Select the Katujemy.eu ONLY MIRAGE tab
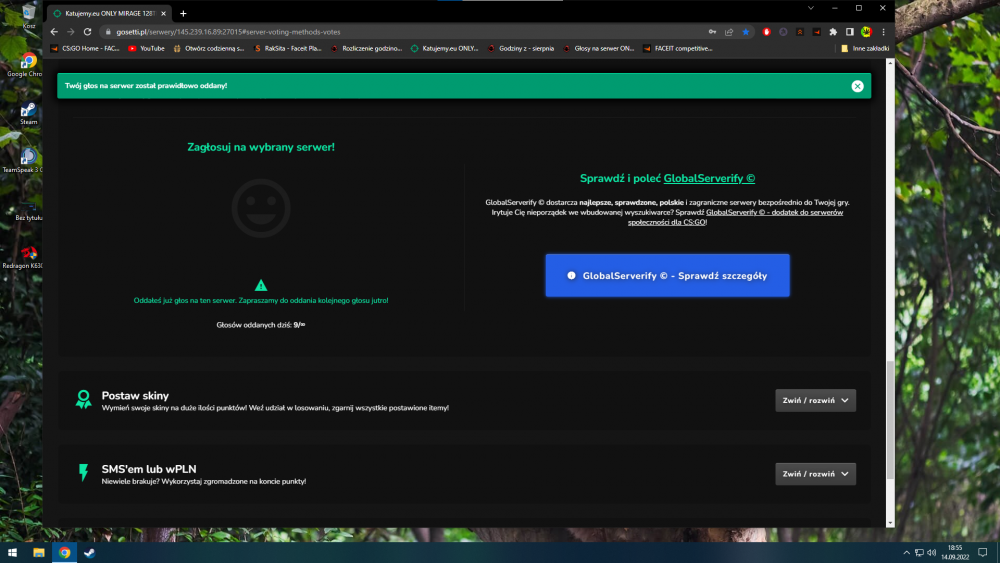 (x=109, y=13)
